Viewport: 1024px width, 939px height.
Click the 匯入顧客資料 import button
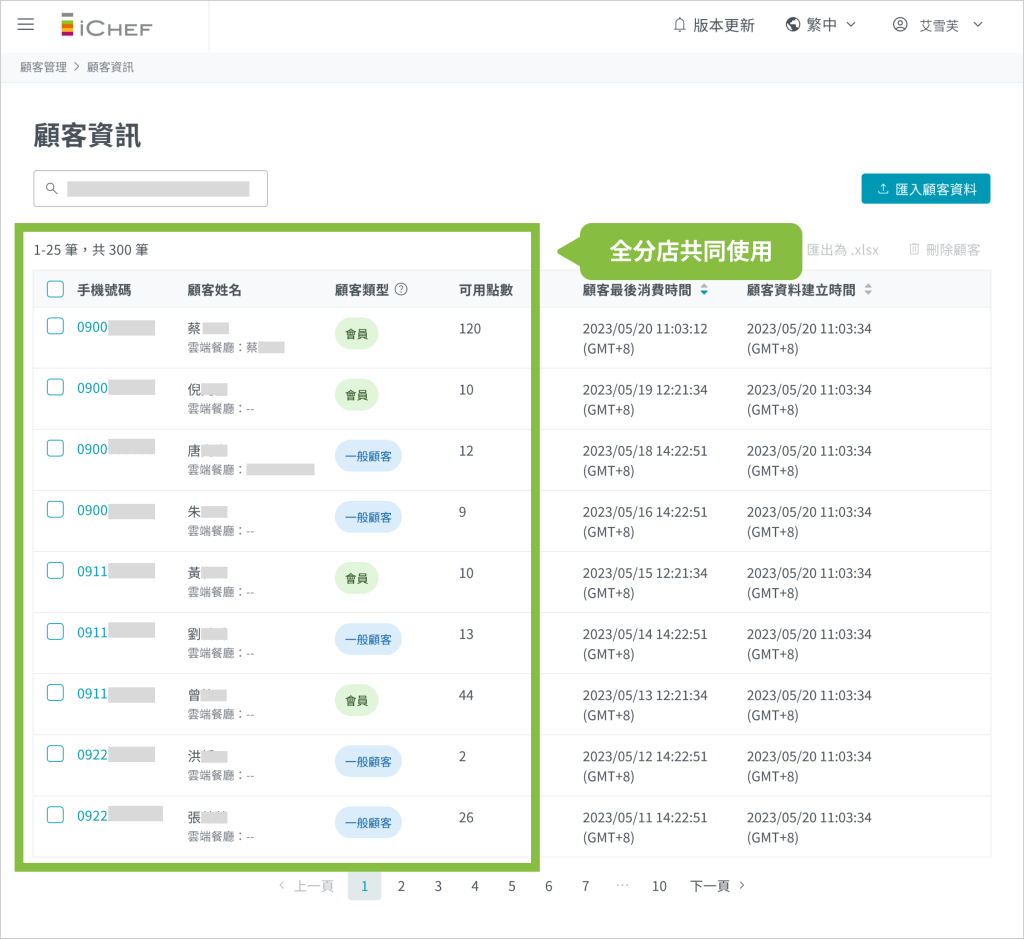point(925,189)
